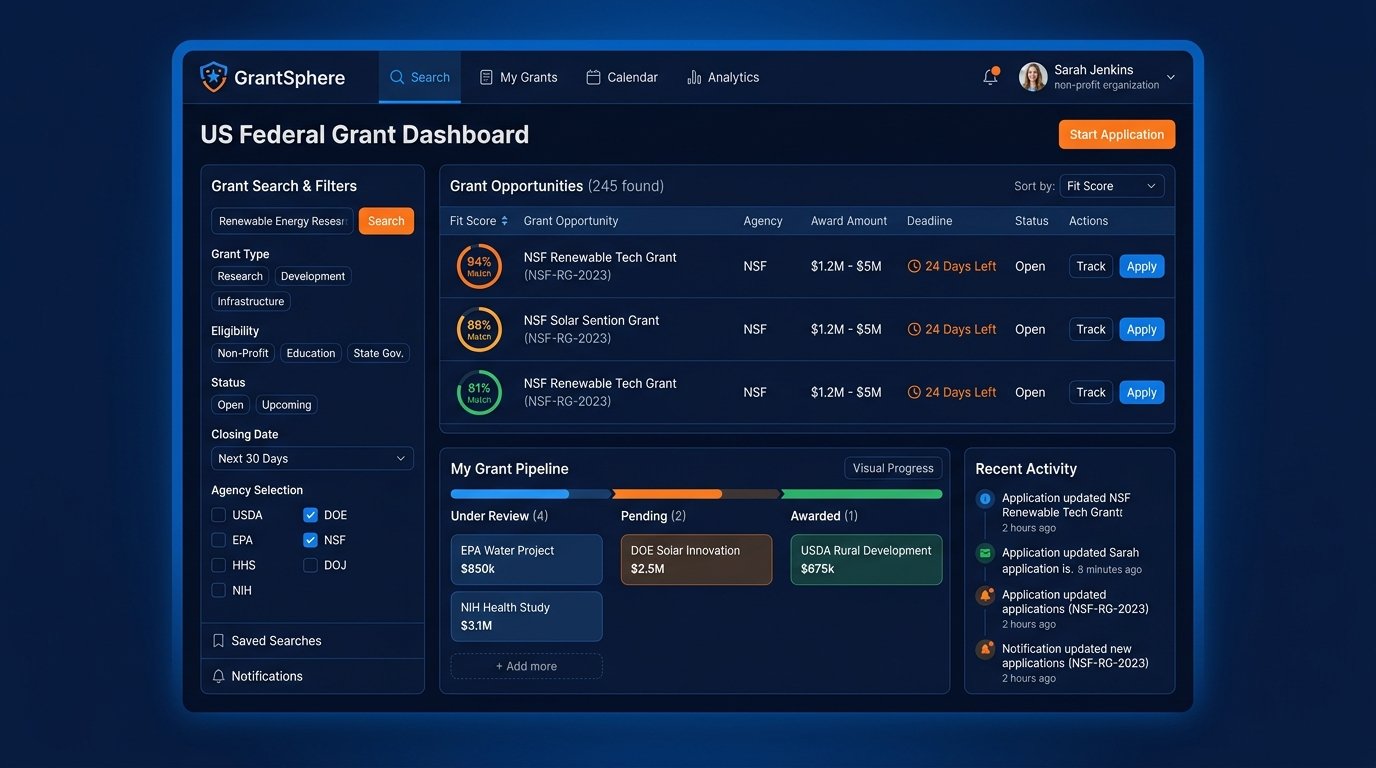The image size is (1376, 768).
Task: Click the Awarded green progress bar
Action: coord(862,494)
